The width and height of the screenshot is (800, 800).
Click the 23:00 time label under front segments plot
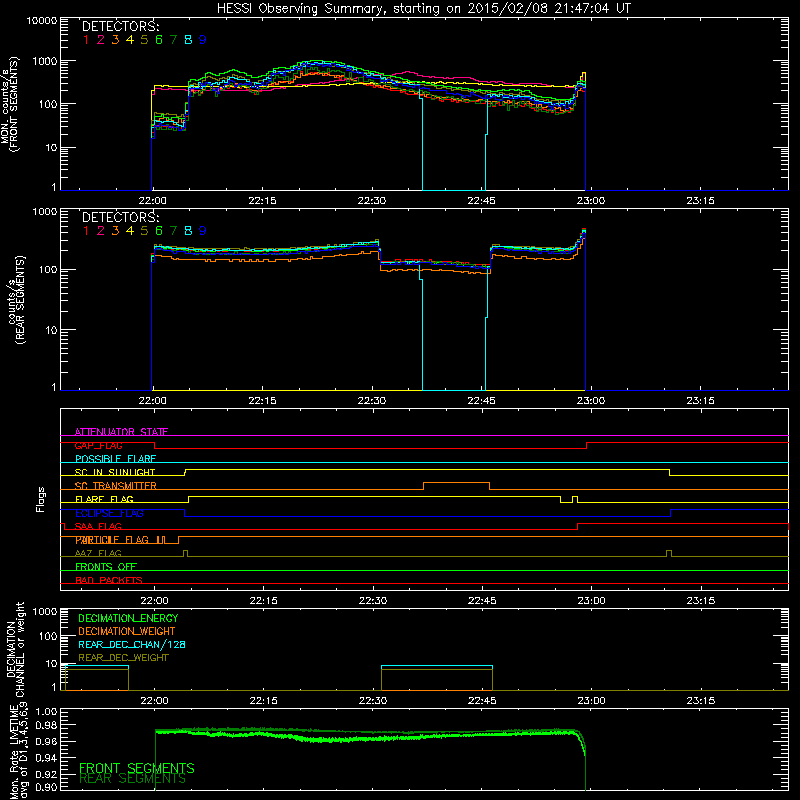(591, 201)
